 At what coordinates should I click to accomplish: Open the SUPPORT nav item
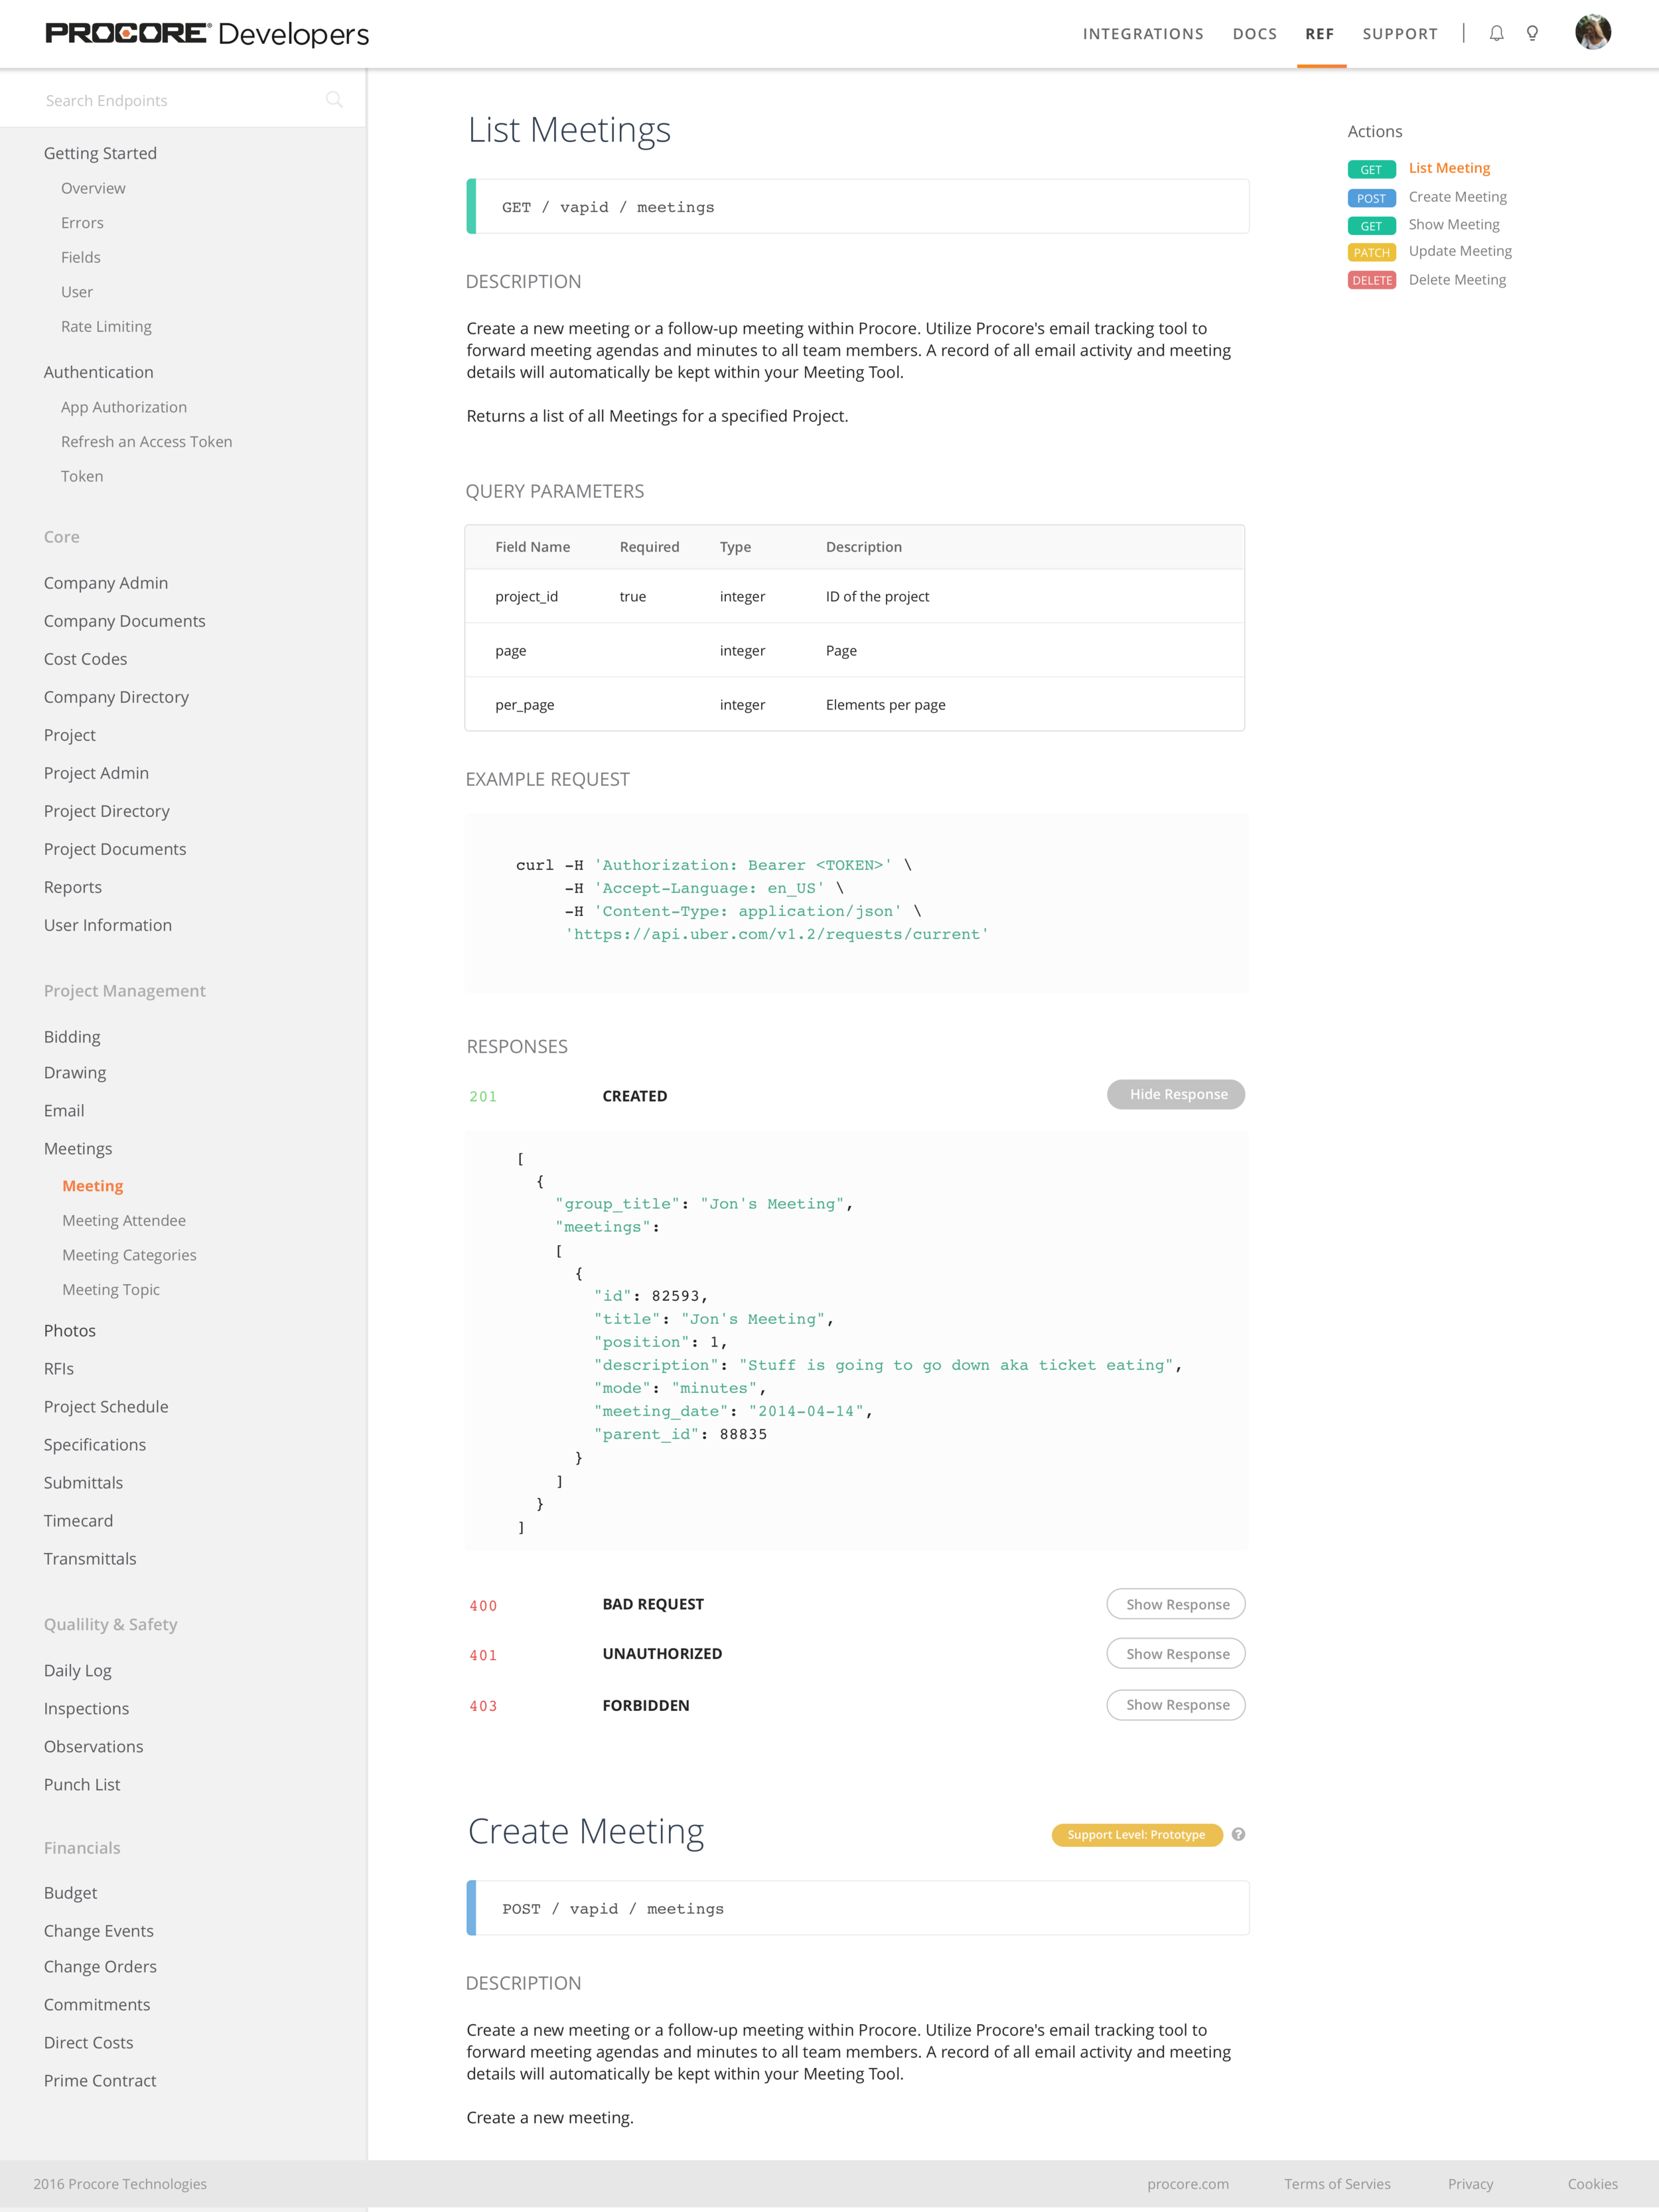pos(1400,34)
